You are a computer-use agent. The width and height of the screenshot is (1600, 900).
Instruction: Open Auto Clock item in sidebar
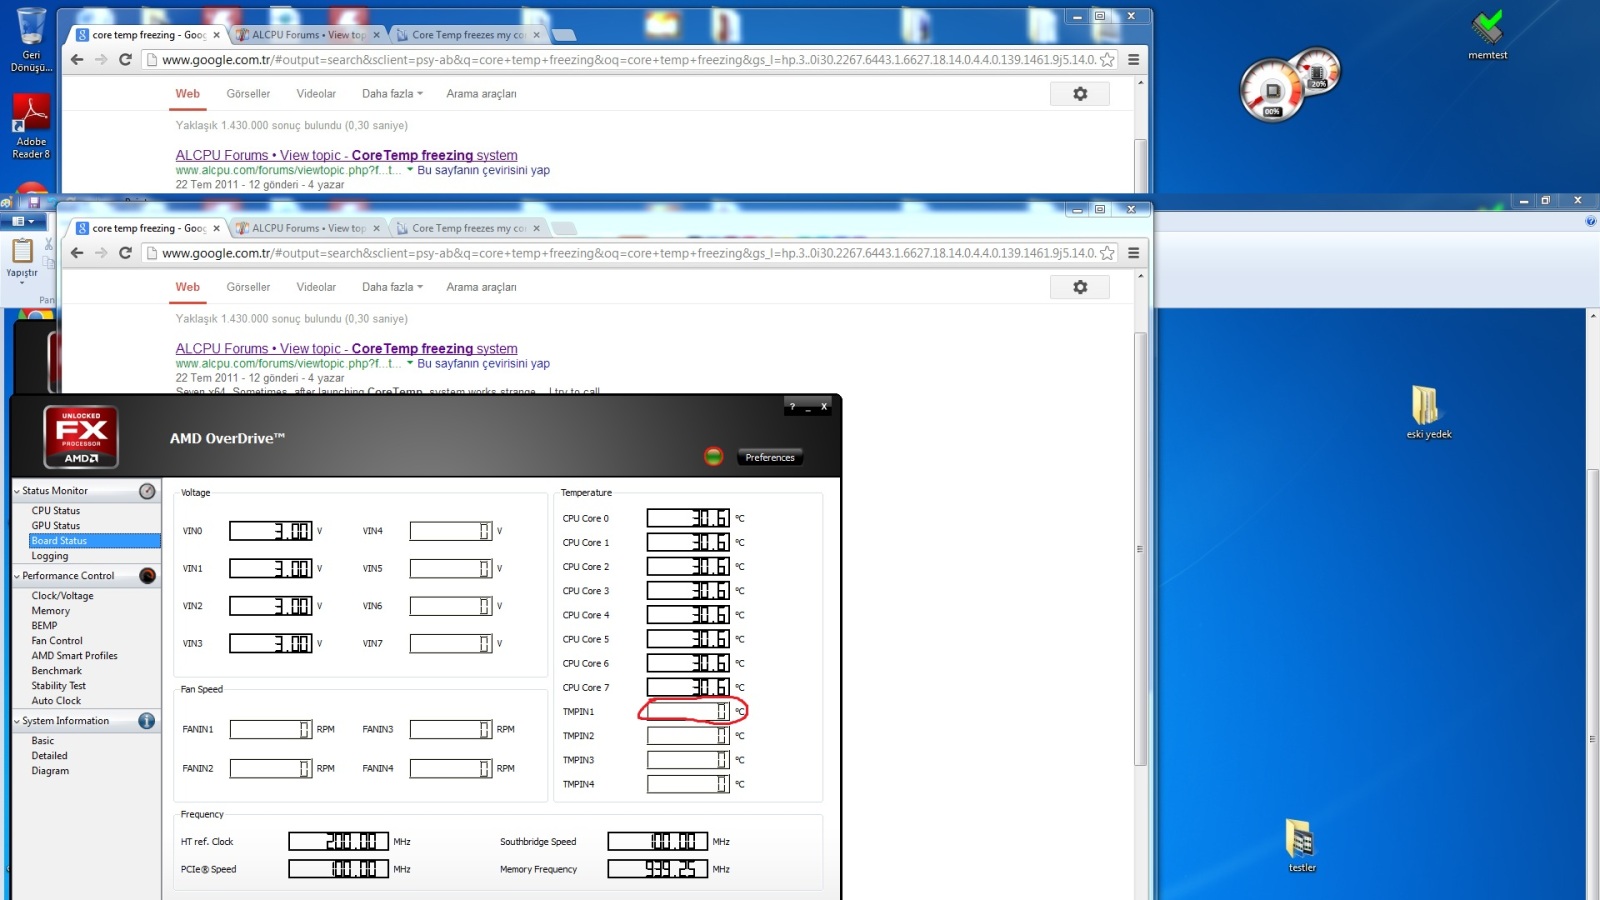click(x=56, y=701)
